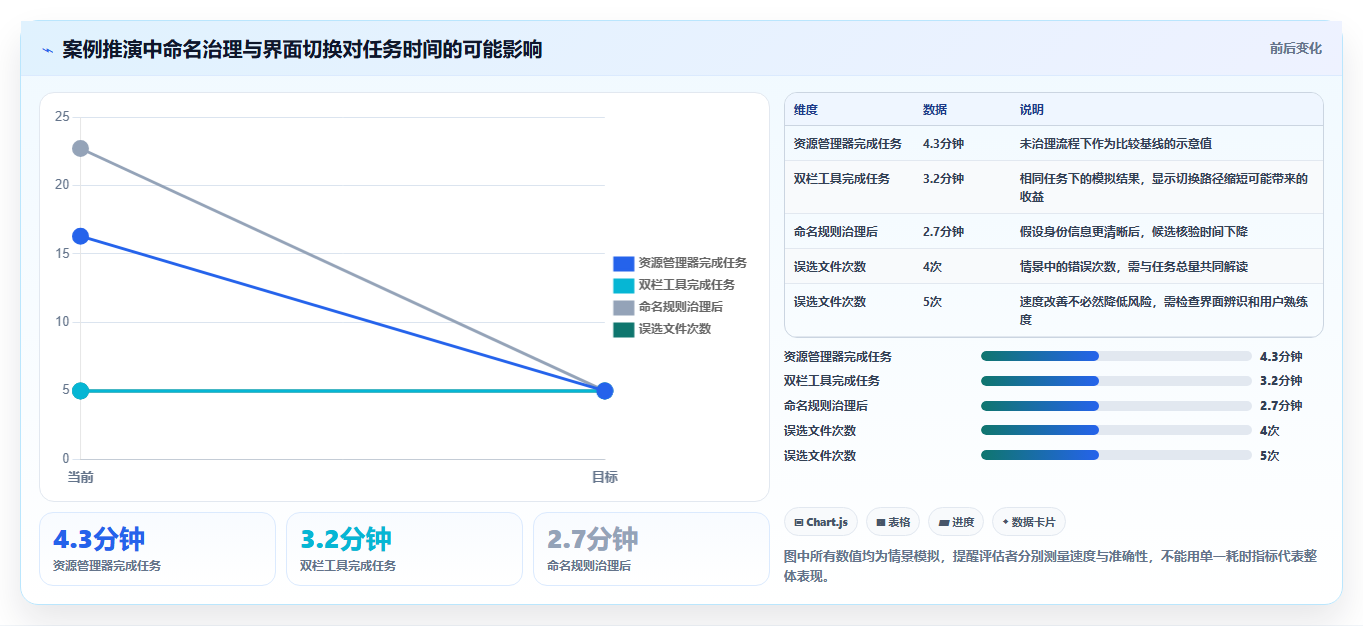
Task: Click the 4.3分钟 value beside the progress bars
Action: (x=1281, y=356)
